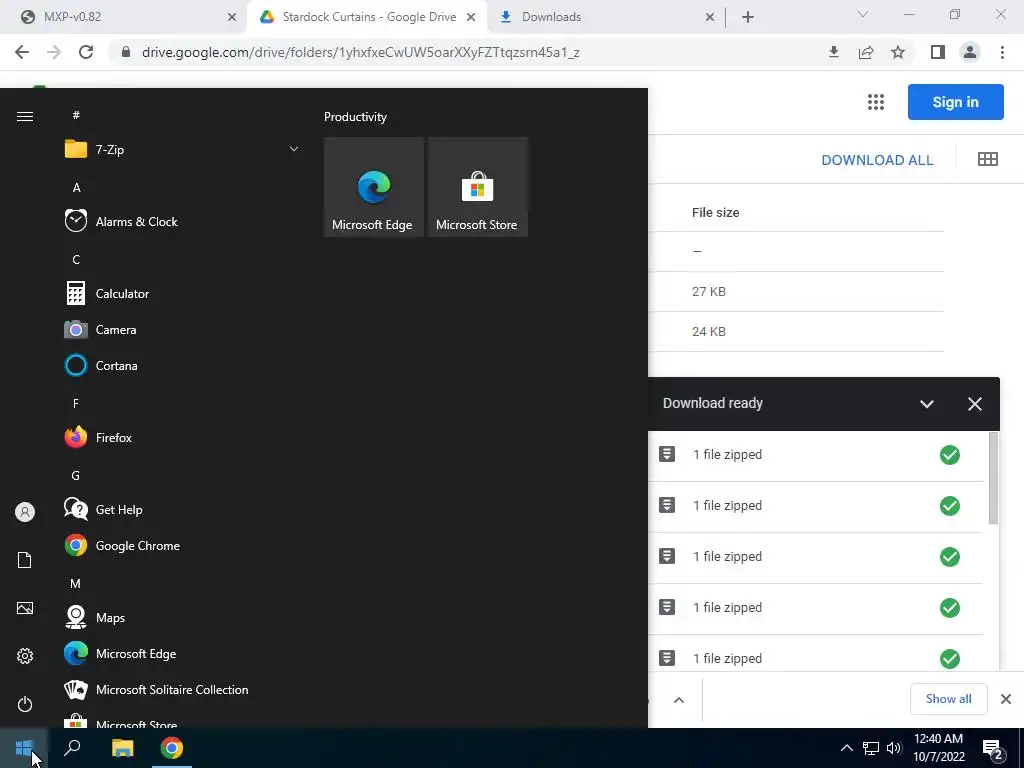Open Chrome three-dot menu
The width and height of the screenshot is (1024, 768).
(x=1002, y=52)
